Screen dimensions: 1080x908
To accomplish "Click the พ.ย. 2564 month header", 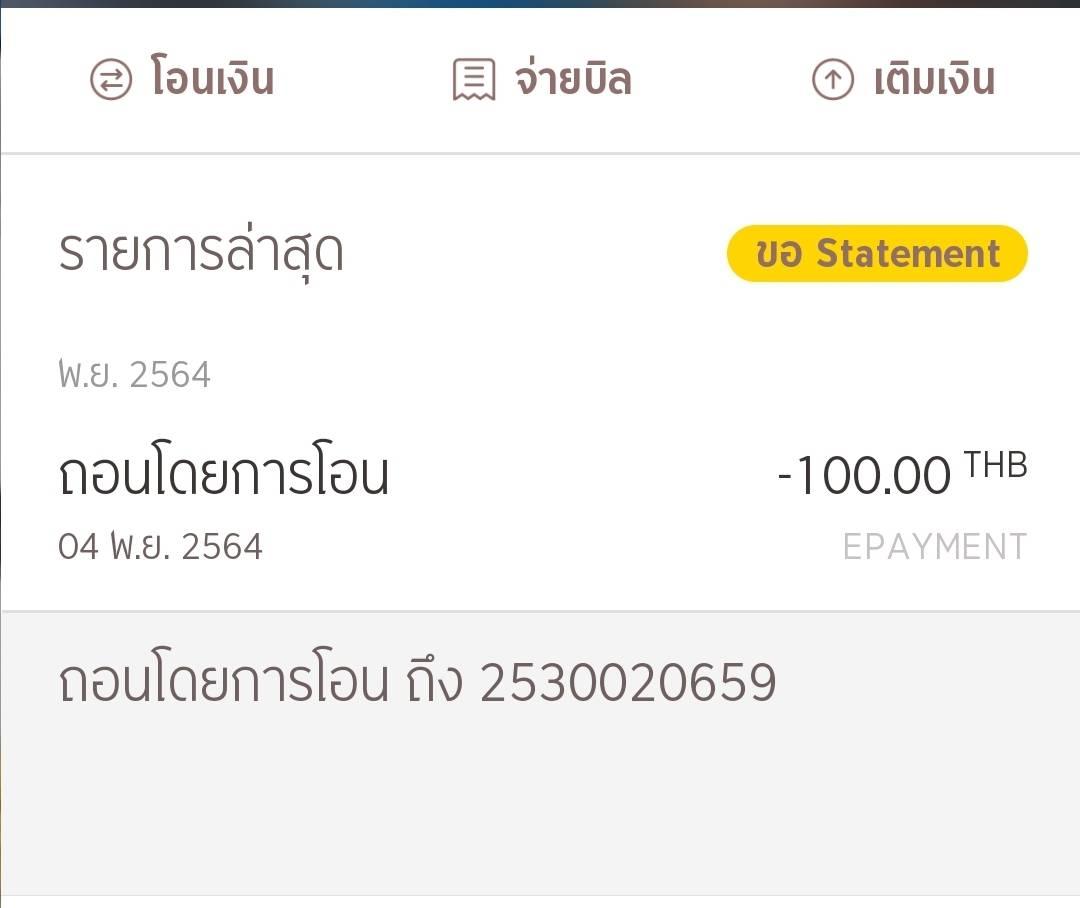I will point(134,375).
